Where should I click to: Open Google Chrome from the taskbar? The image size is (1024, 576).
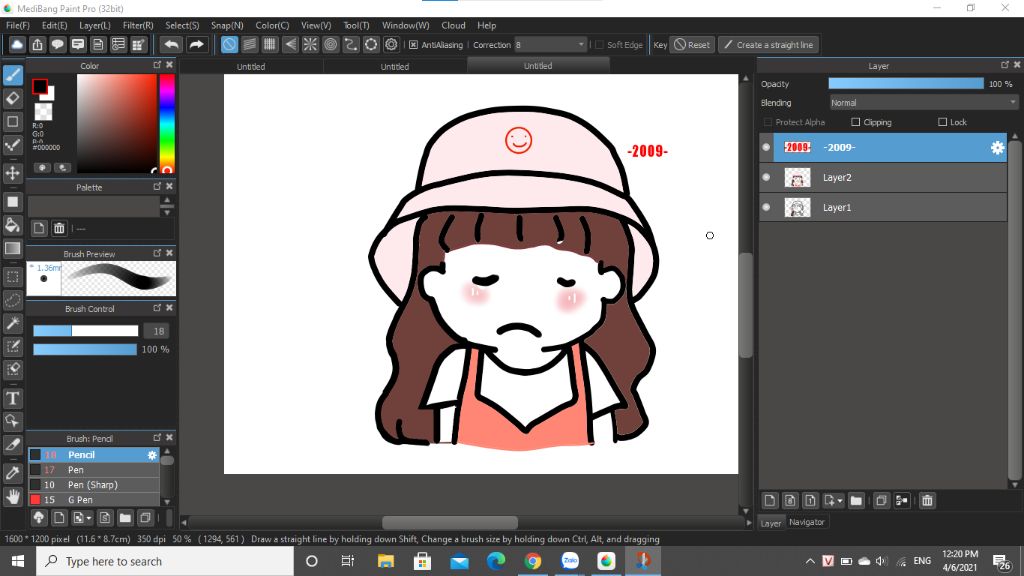(533, 561)
